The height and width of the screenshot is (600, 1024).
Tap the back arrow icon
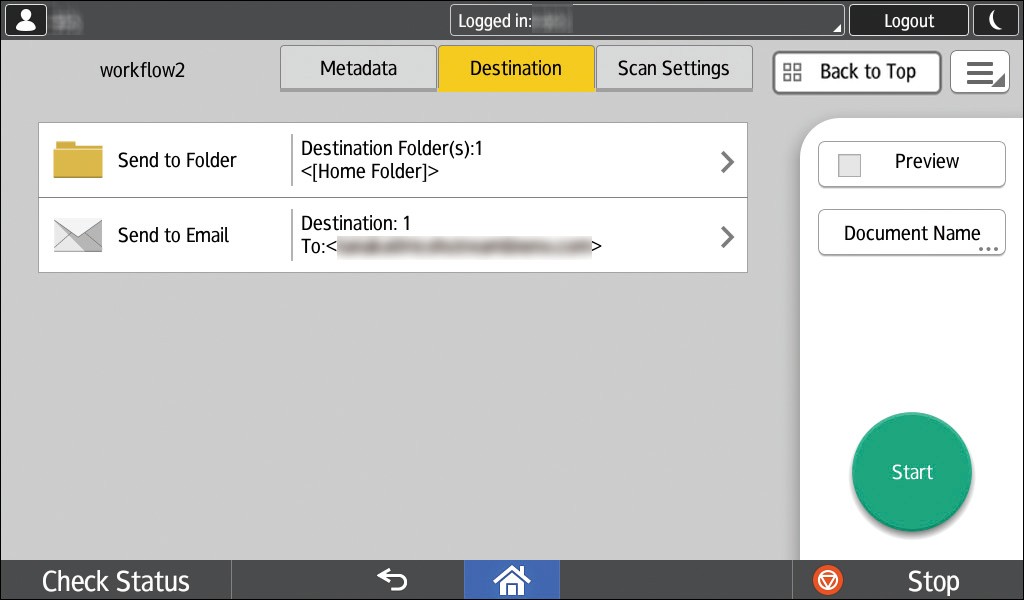392,580
